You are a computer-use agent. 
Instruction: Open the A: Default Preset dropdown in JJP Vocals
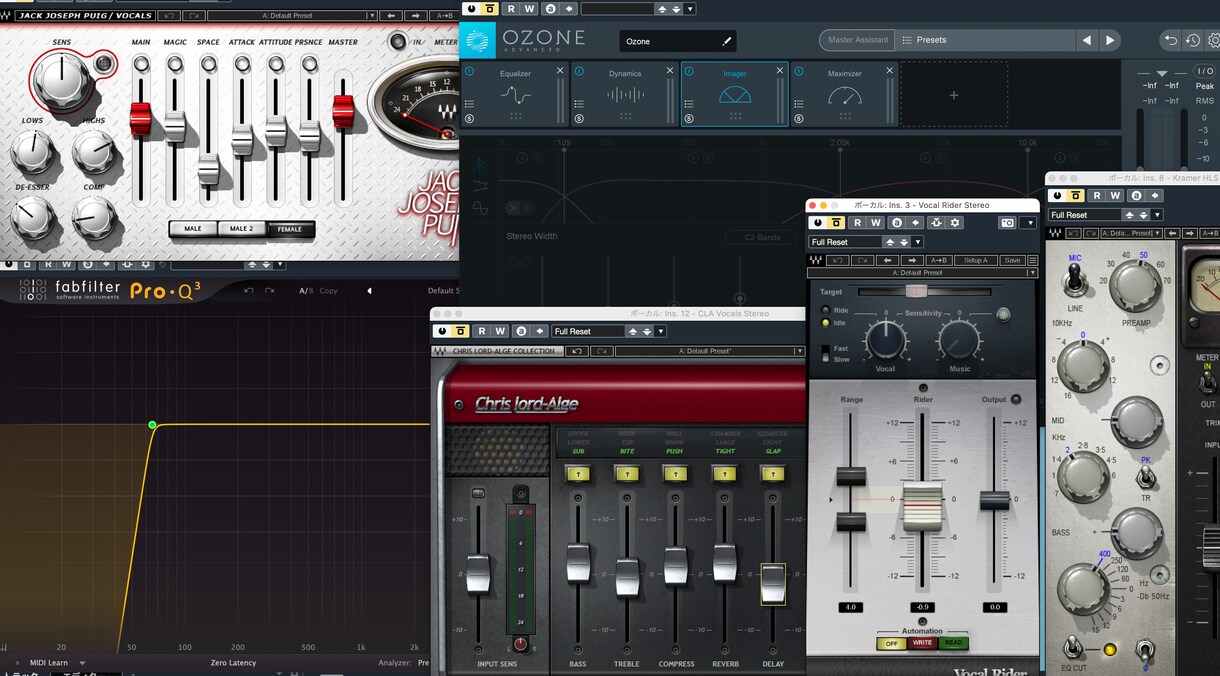tap(293, 15)
